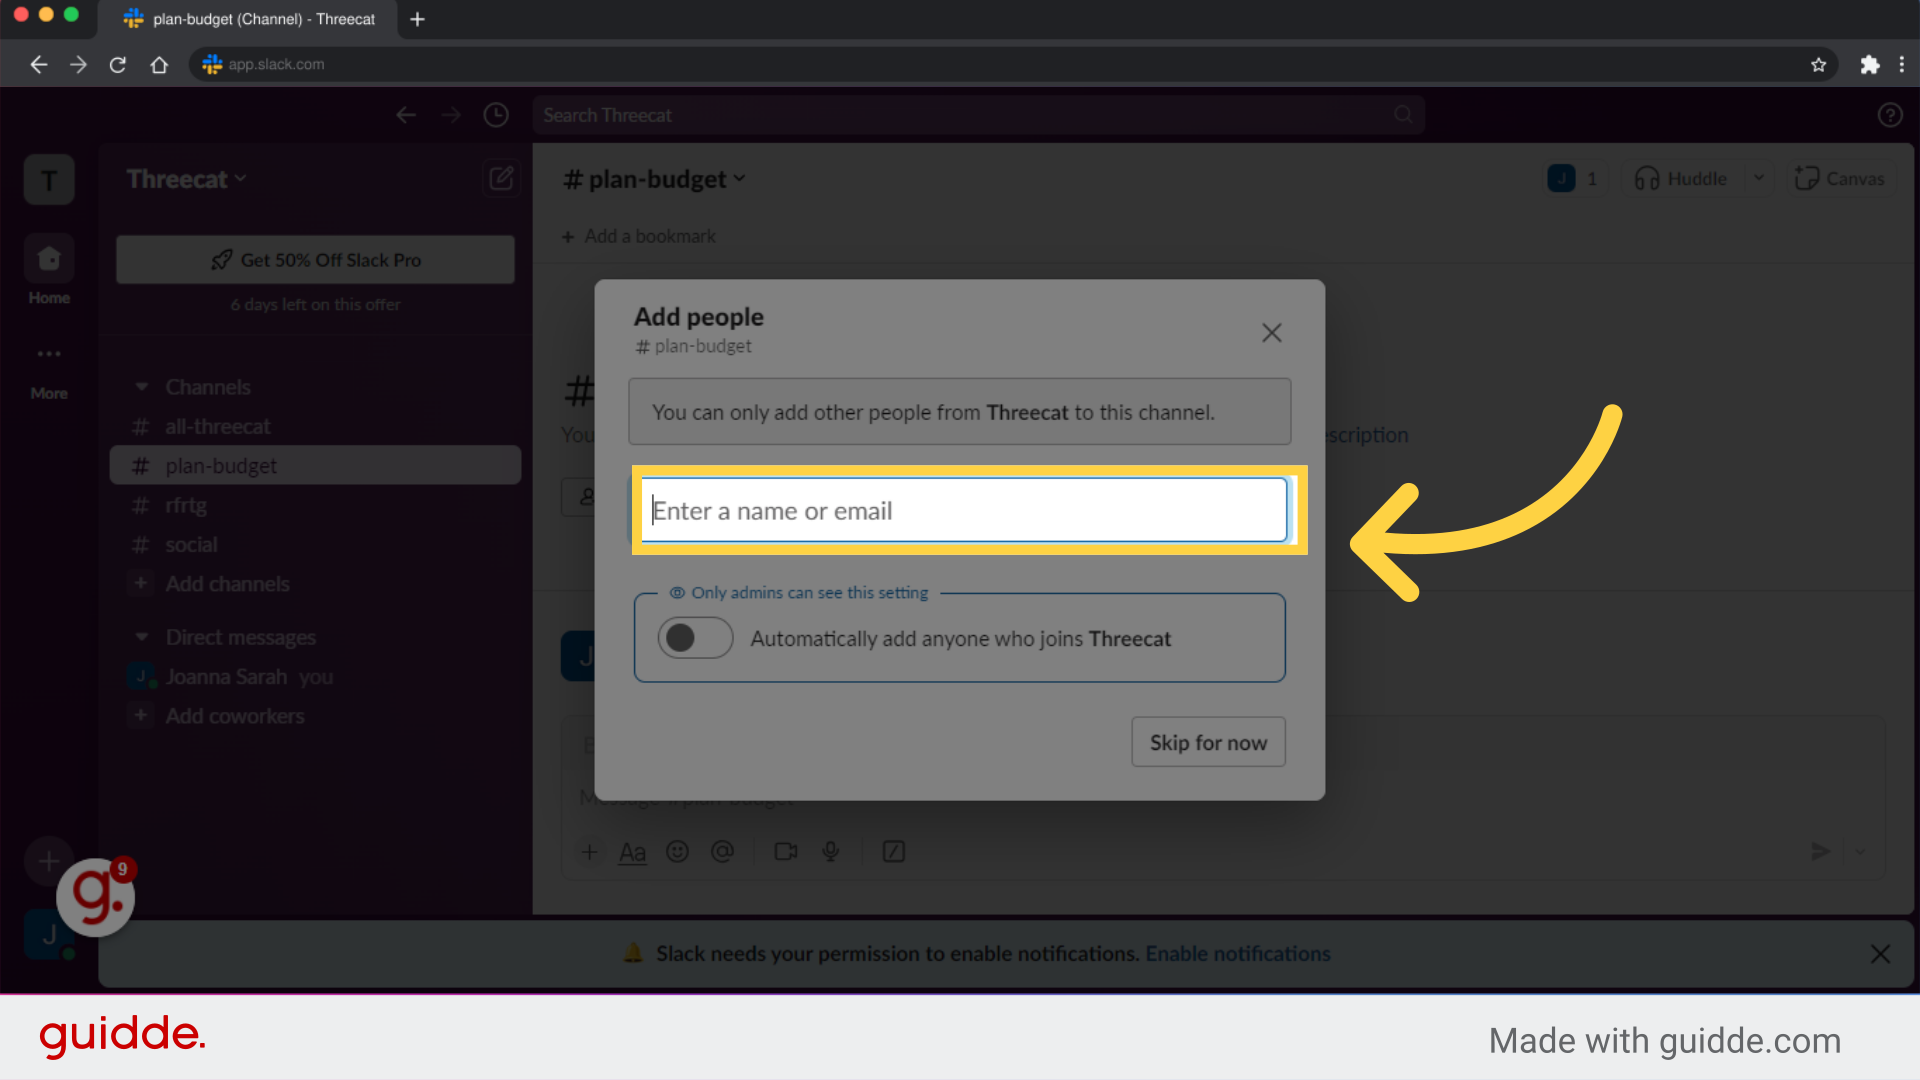Collapse the Channels section
Screen dimensions: 1920x1080
coord(141,387)
